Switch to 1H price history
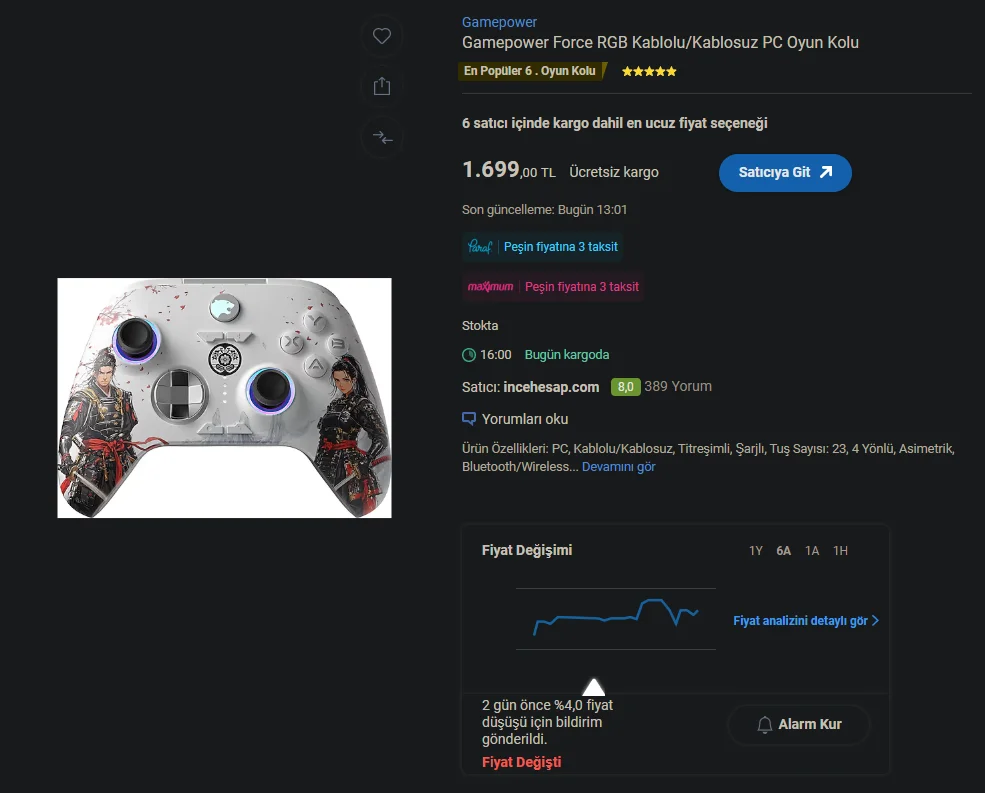 tap(840, 551)
